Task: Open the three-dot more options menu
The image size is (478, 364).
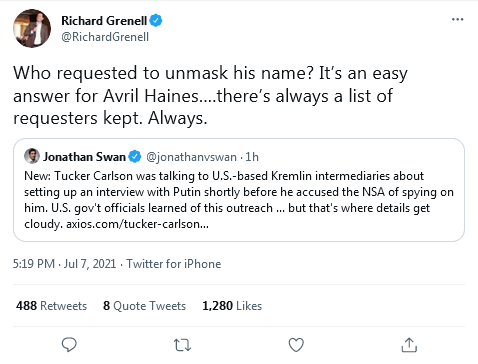Action: (x=457, y=19)
